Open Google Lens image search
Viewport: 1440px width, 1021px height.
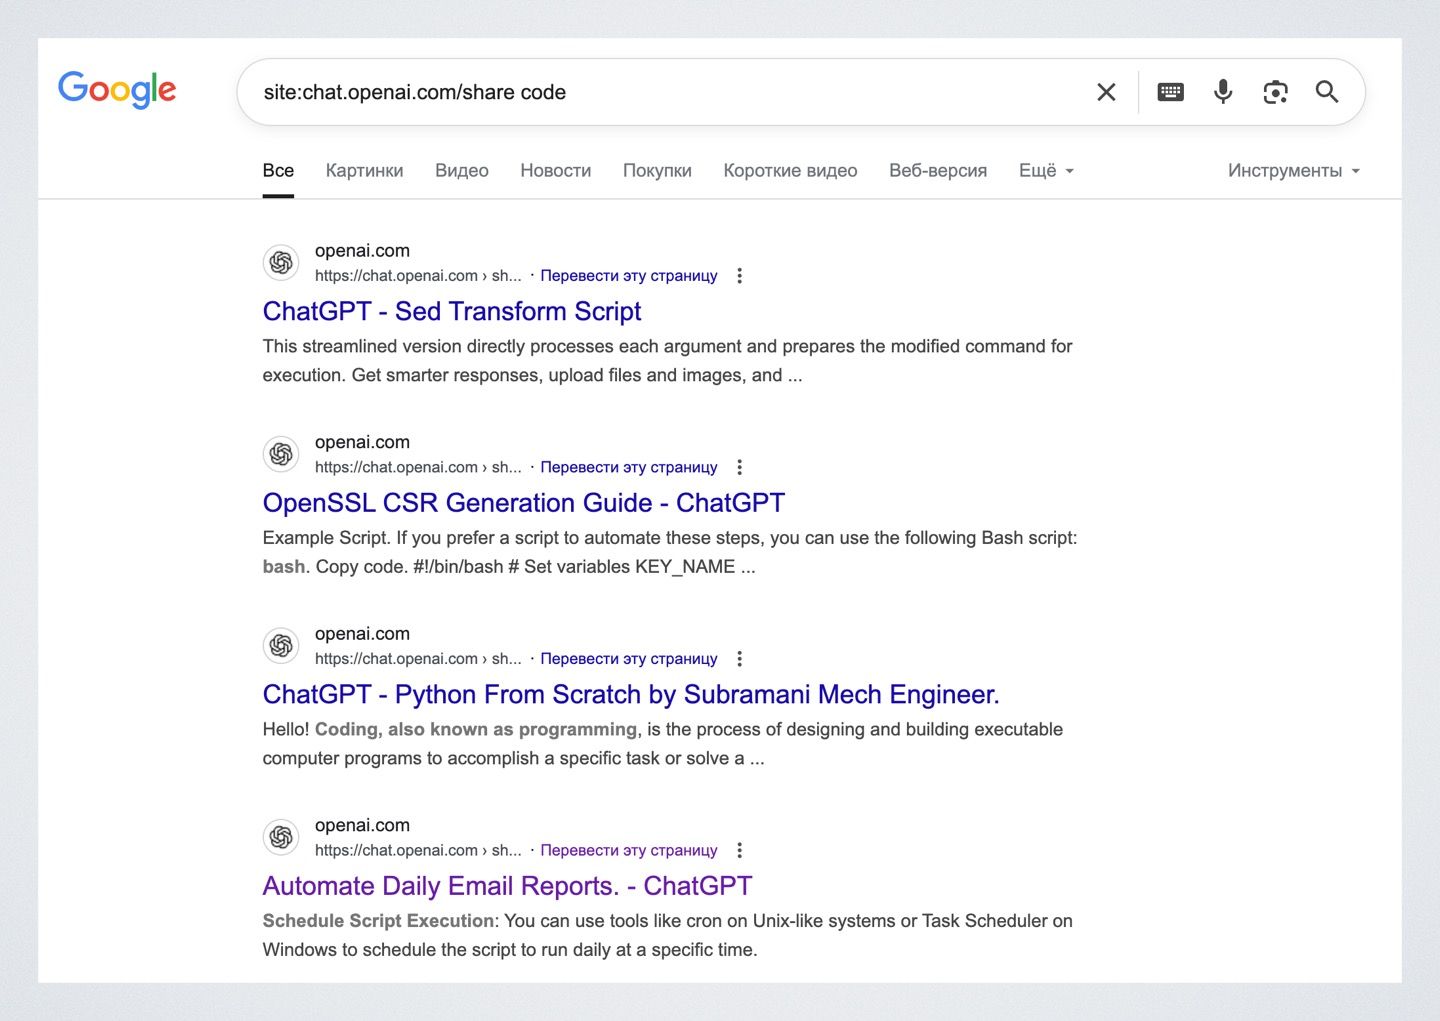[x=1275, y=92]
